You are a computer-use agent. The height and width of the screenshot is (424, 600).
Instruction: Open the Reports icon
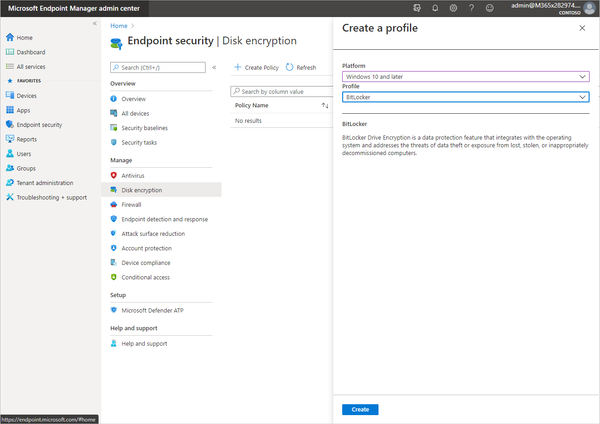(x=10, y=139)
